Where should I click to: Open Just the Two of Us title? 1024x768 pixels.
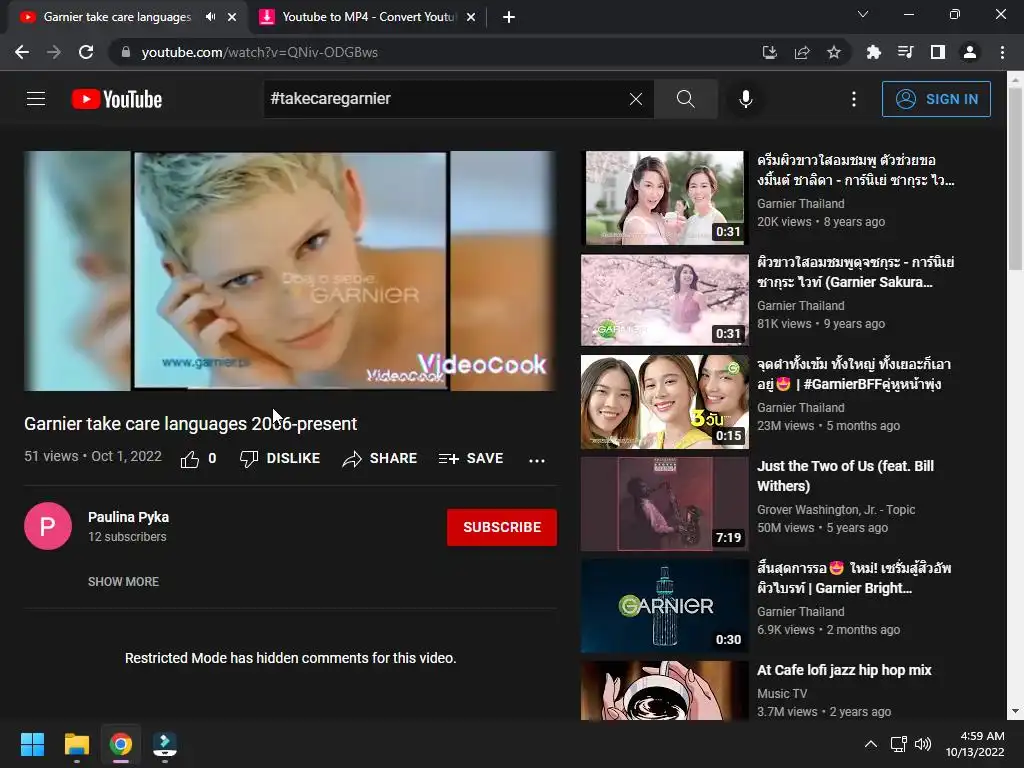pyautogui.click(x=845, y=476)
